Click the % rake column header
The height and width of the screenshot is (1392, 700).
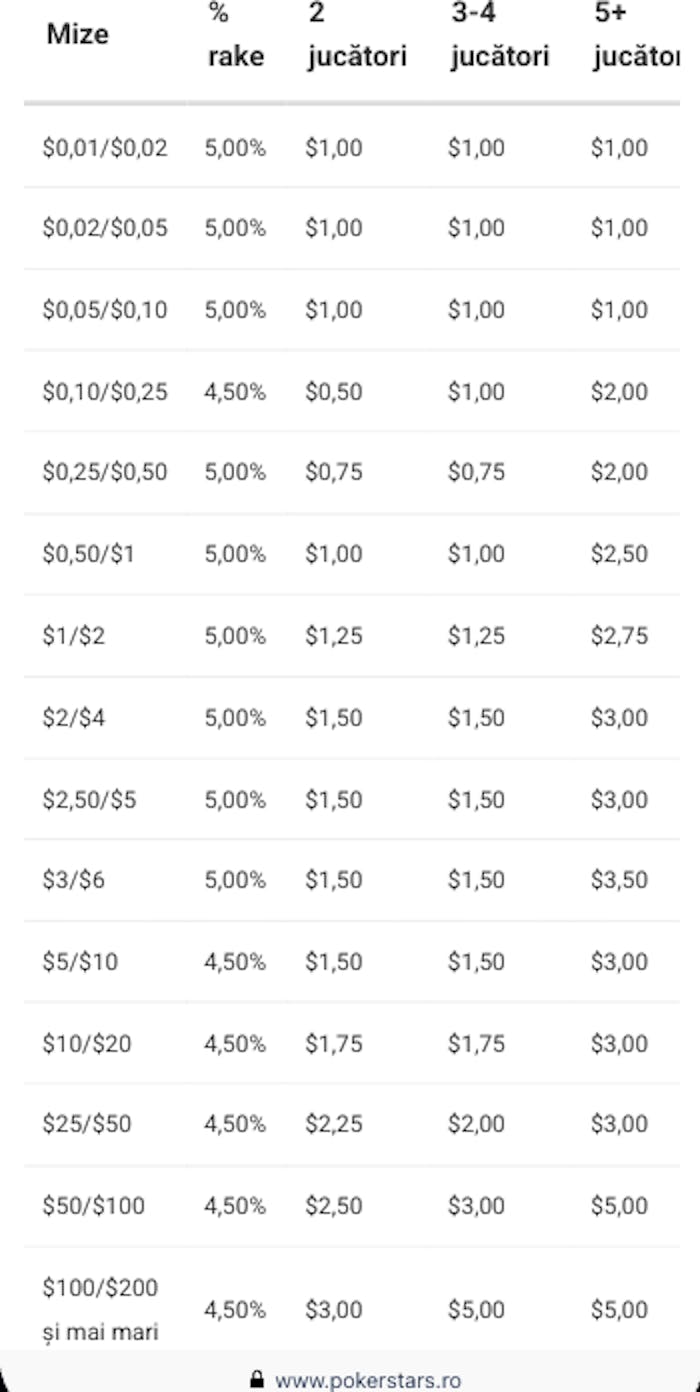click(x=236, y=35)
